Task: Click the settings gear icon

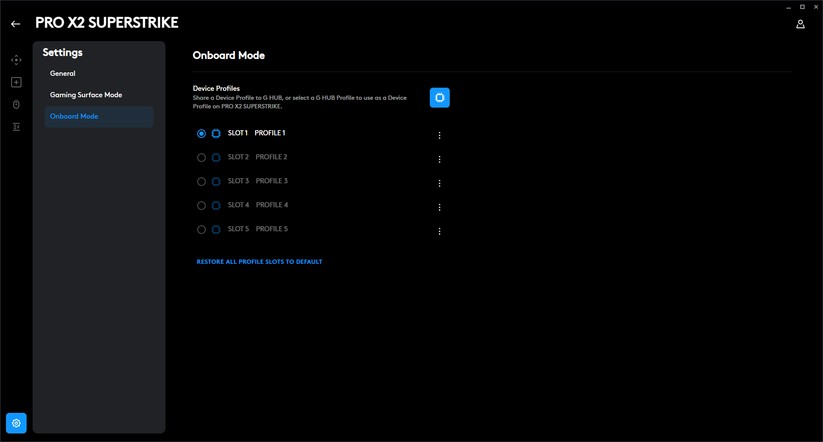Action: point(16,423)
